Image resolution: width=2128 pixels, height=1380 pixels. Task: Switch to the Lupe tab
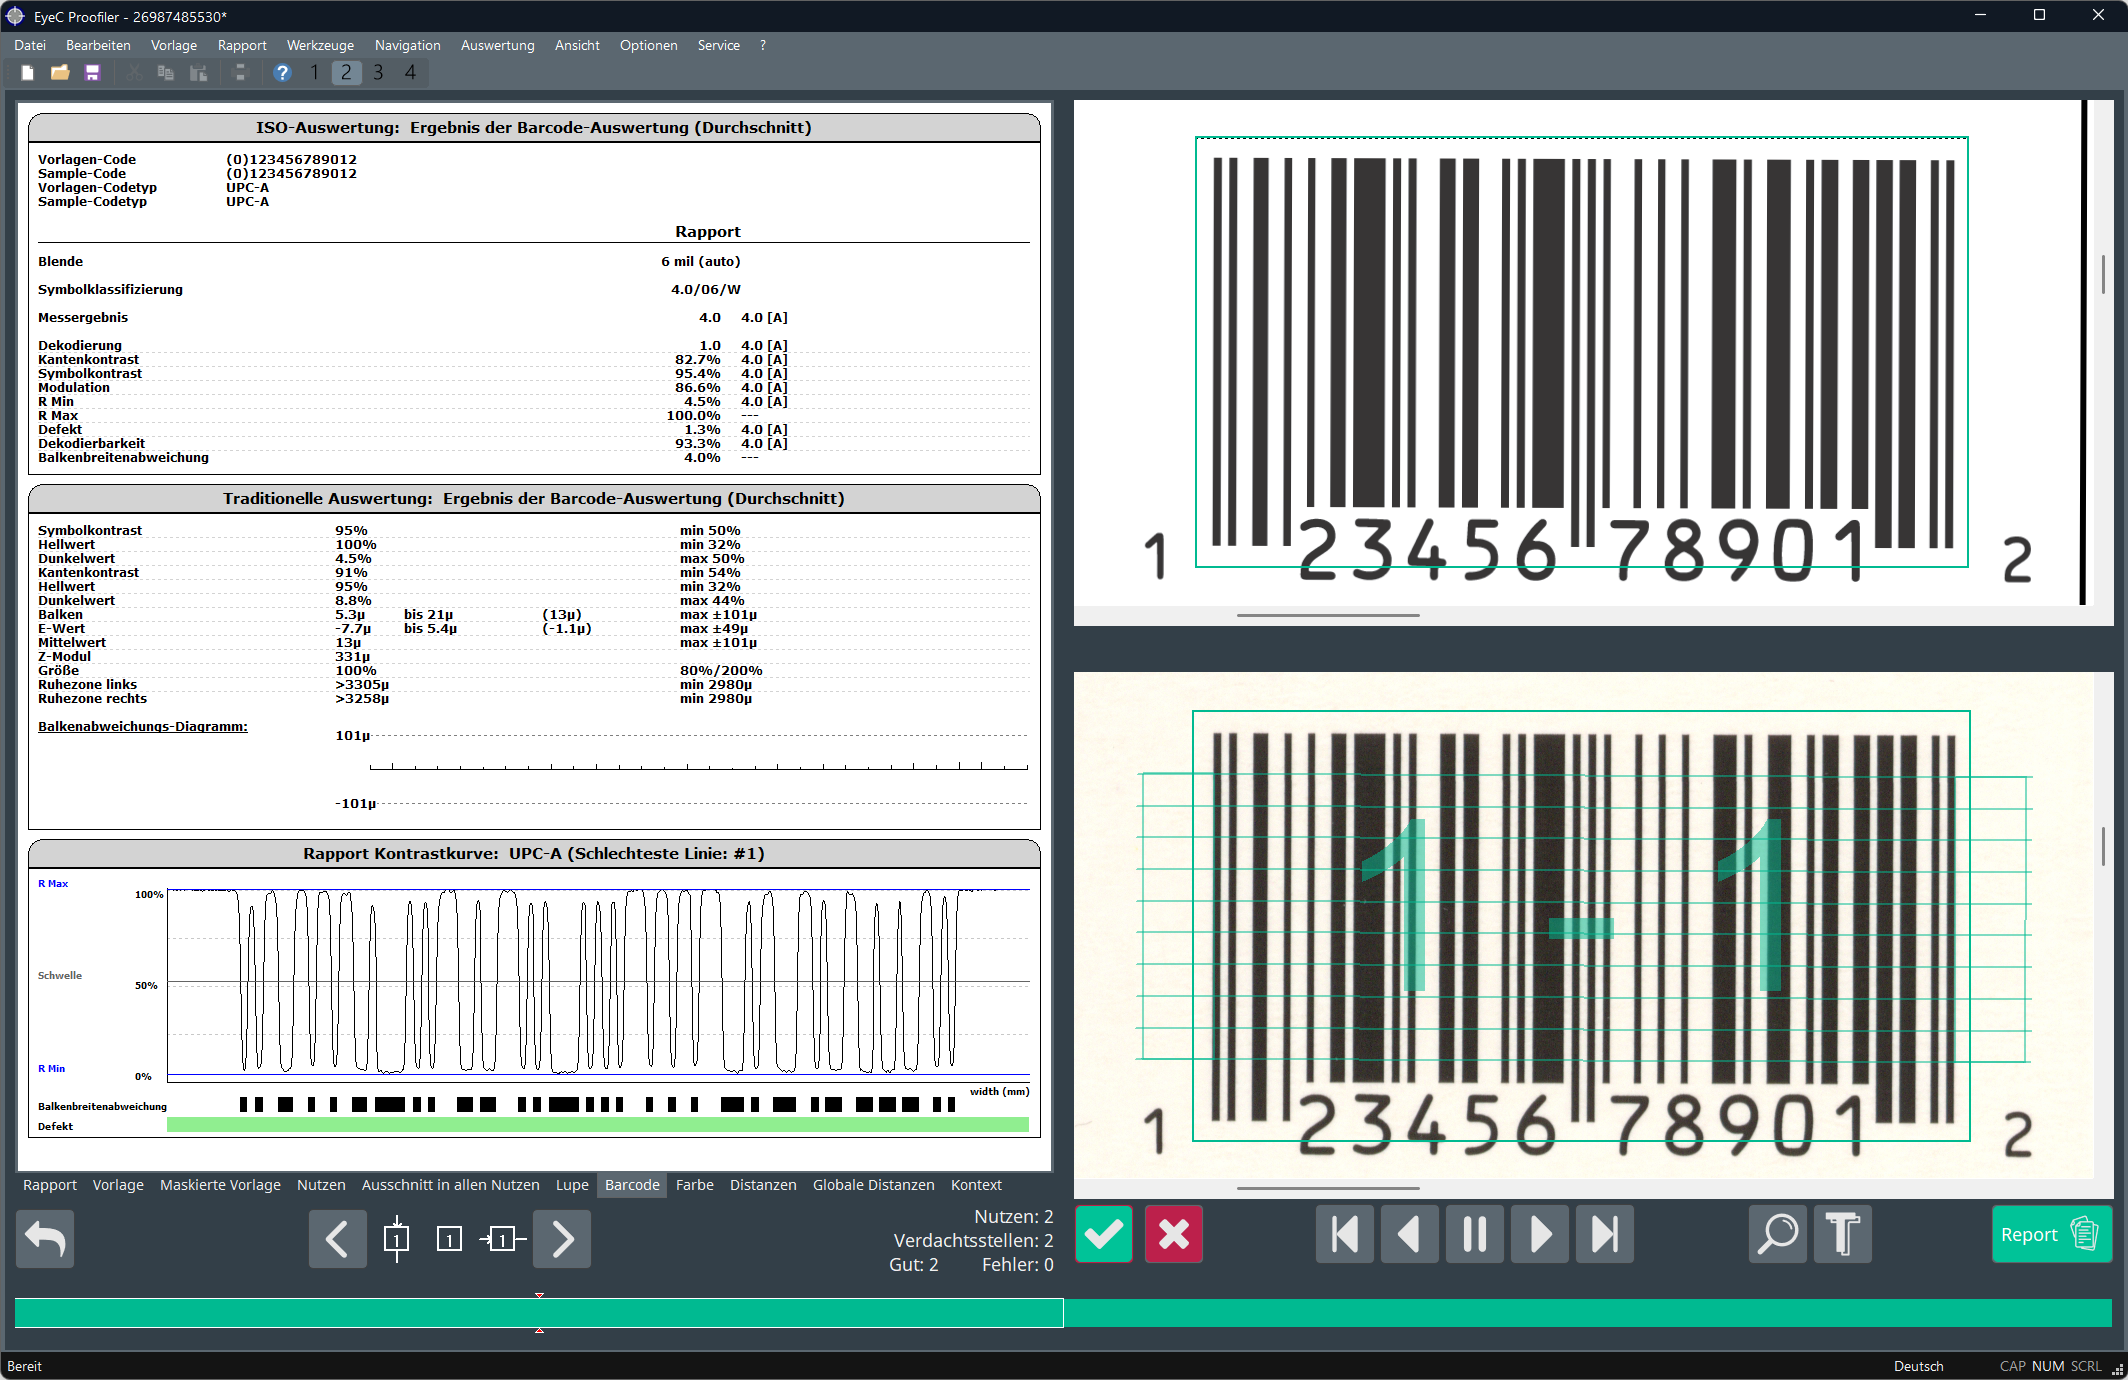point(572,1185)
